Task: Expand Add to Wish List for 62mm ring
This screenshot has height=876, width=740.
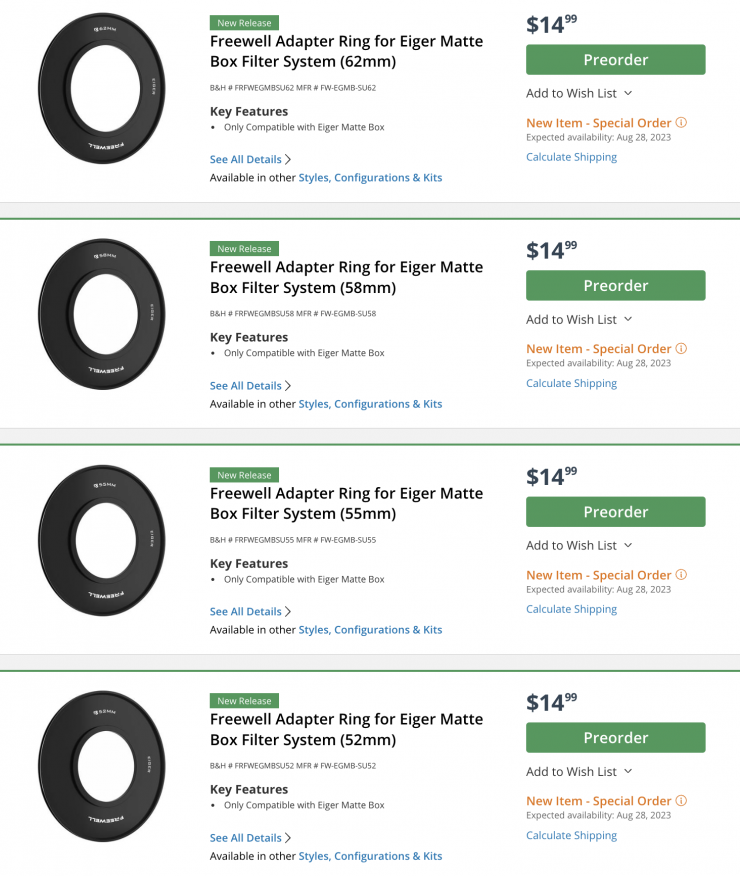Action: 579,93
